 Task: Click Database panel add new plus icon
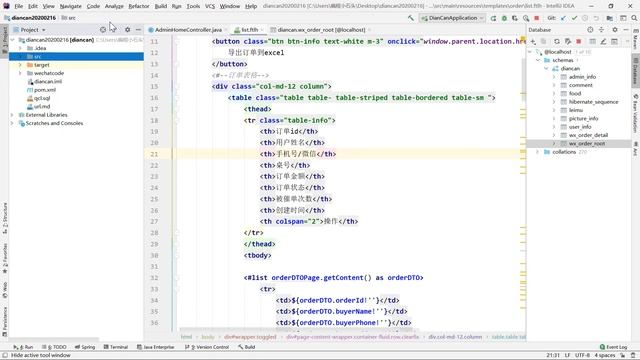click(x=533, y=41)
